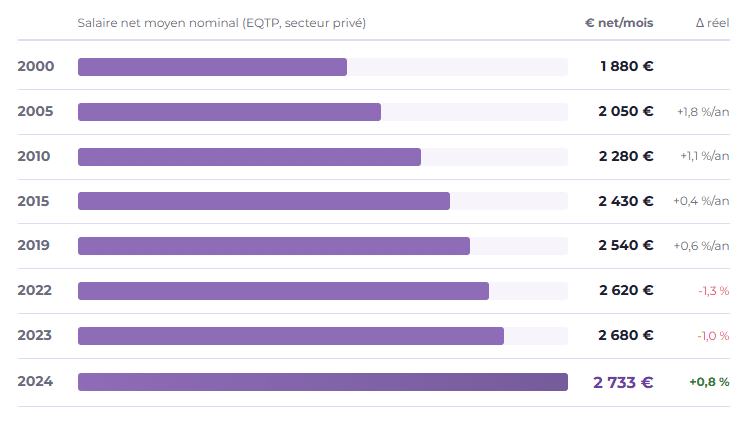Select the 2 733 € highlighted value
Image resolution: width=751 pixels, height=424 pixels.
click(x=623, y=382)
